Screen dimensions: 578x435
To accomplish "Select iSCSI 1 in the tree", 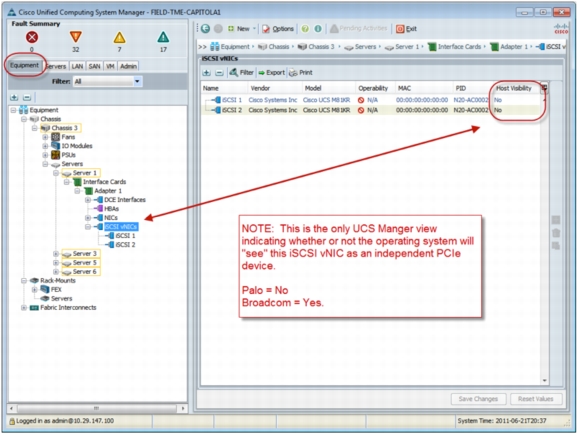I will point(125,236).
